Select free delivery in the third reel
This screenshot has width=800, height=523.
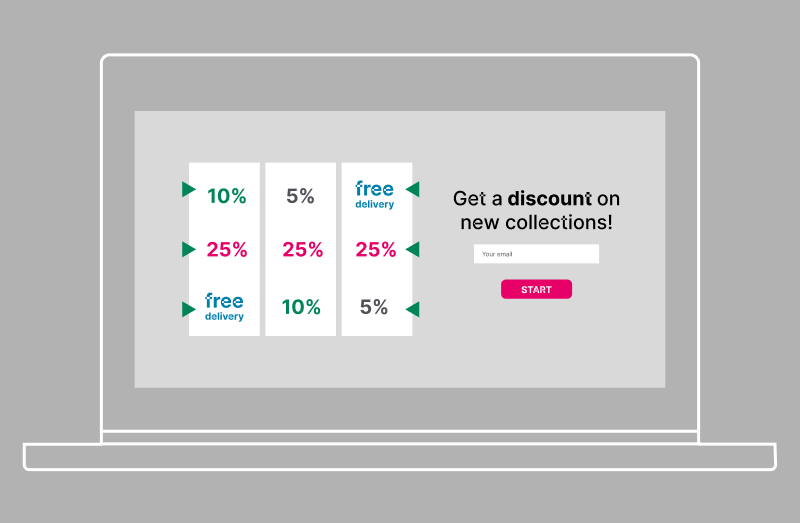[374, 195]
